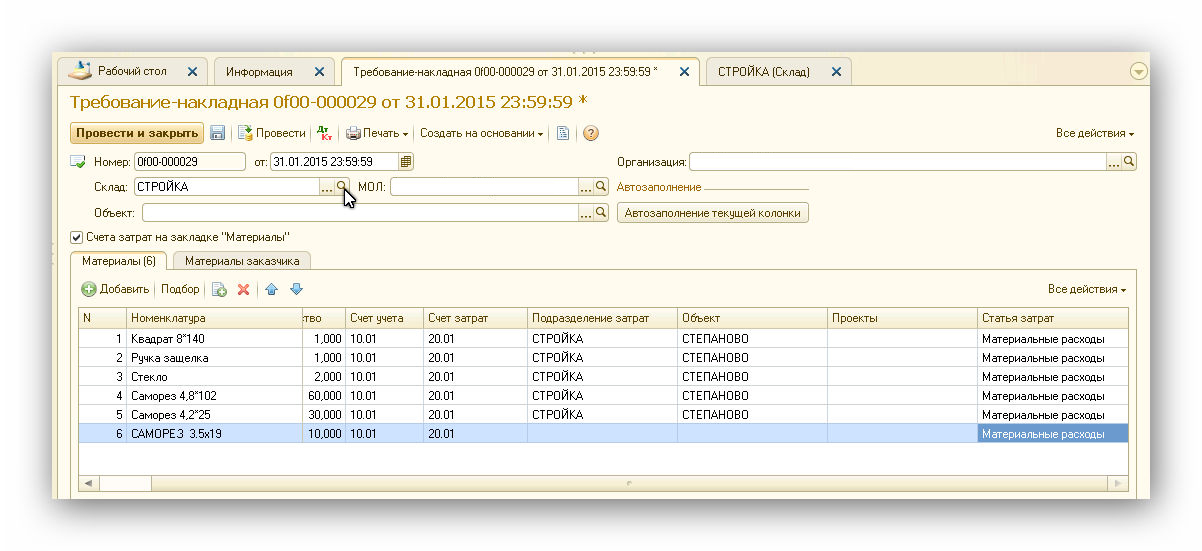1202x551 pixels.
Task: Click the Организация input field
Action: 897,161
